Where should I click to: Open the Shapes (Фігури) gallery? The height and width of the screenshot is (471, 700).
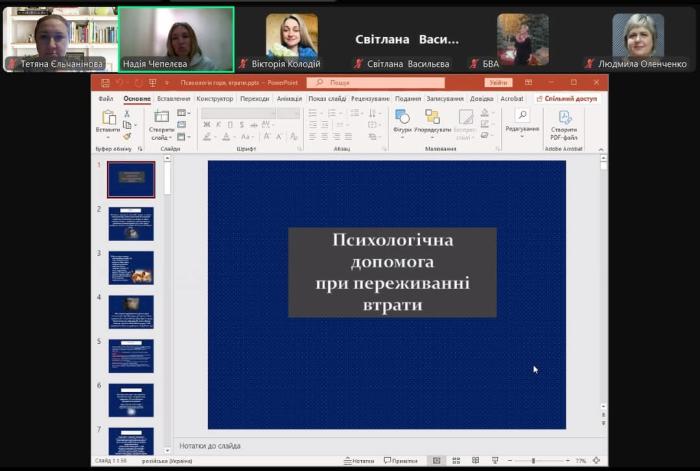[402, 118]
